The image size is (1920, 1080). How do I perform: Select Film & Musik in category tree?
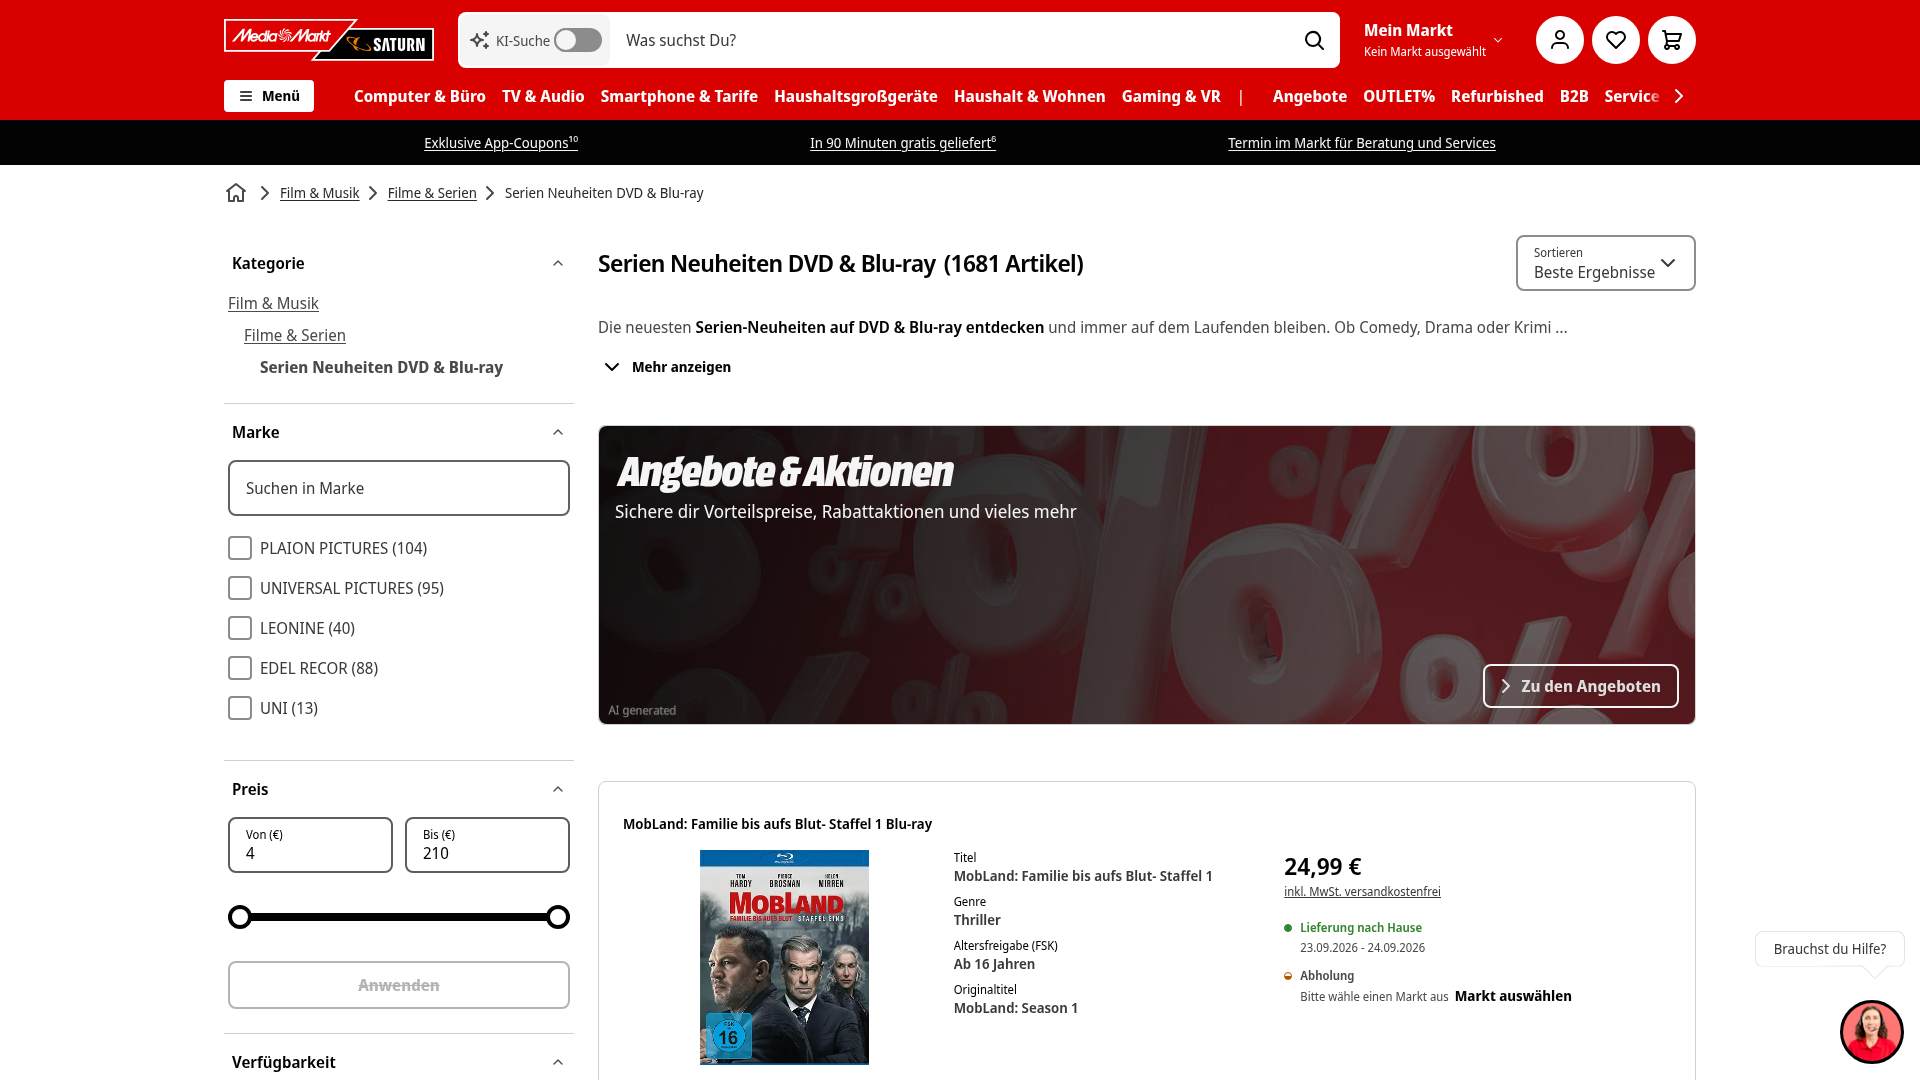pos(273,303)
